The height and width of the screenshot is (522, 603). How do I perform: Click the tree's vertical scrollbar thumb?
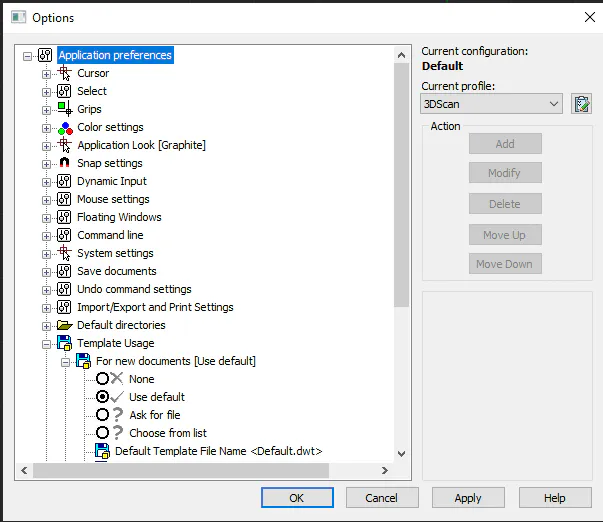click(401, 185)
